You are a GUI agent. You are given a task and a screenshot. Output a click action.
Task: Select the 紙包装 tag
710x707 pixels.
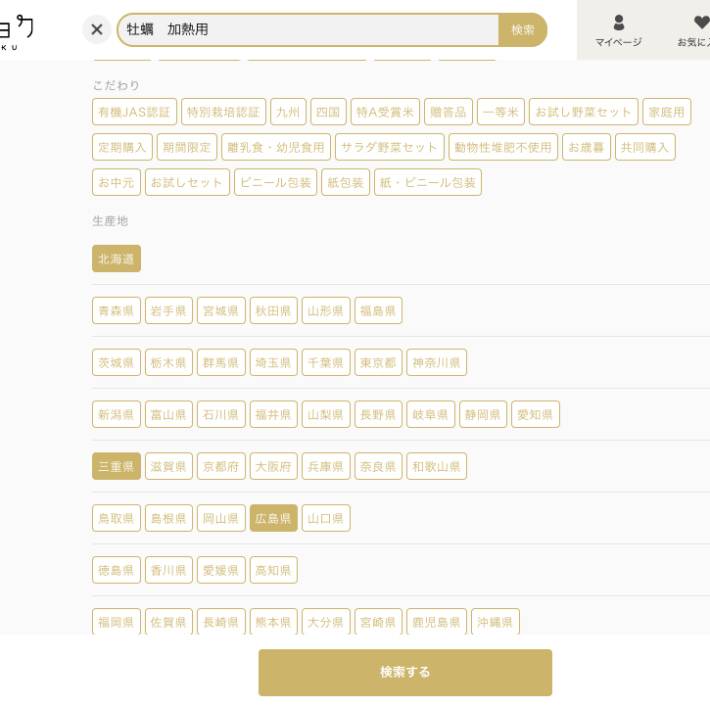click(x=345, y=182)
